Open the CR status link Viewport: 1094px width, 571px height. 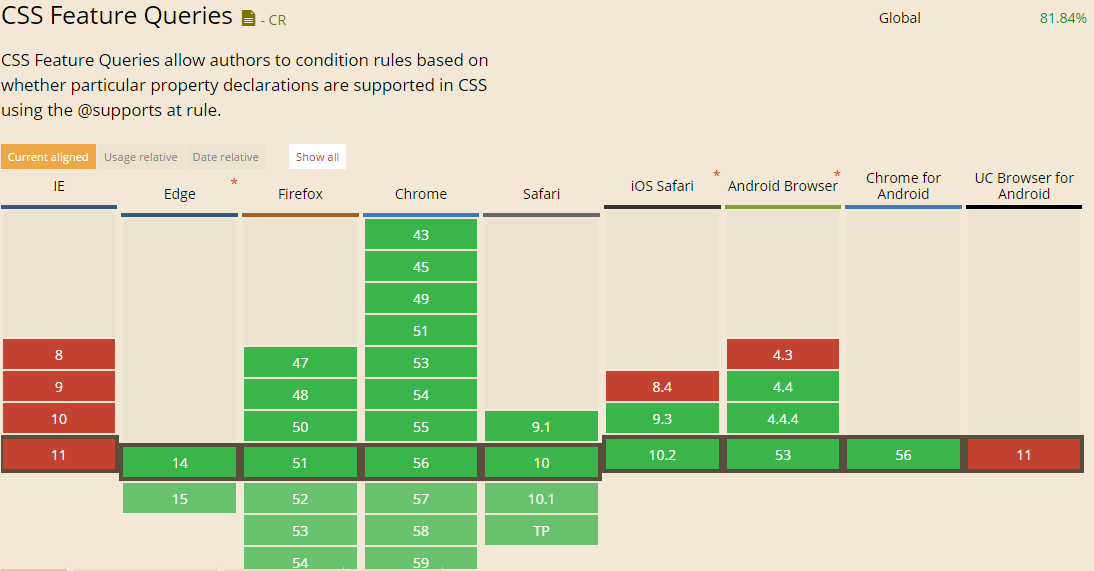(x=273, y=20)
